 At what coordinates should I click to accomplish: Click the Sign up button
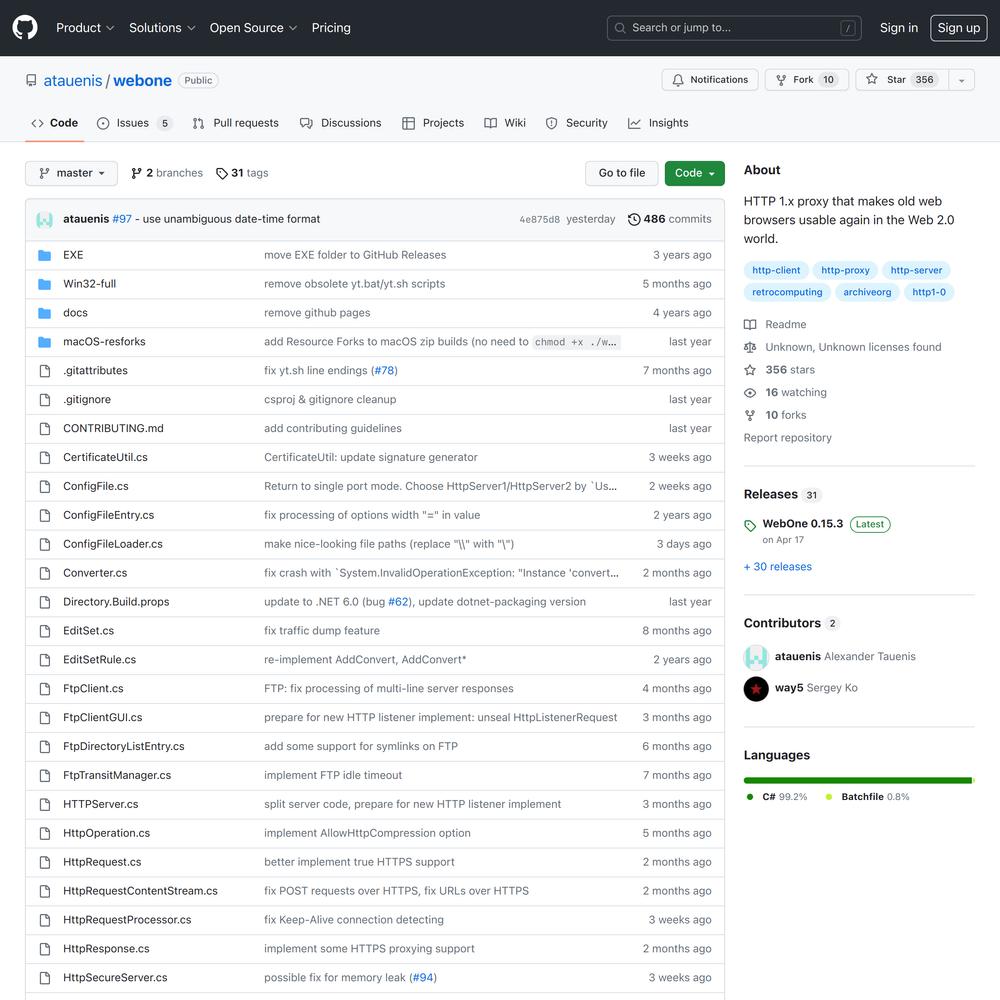point(958,27)
